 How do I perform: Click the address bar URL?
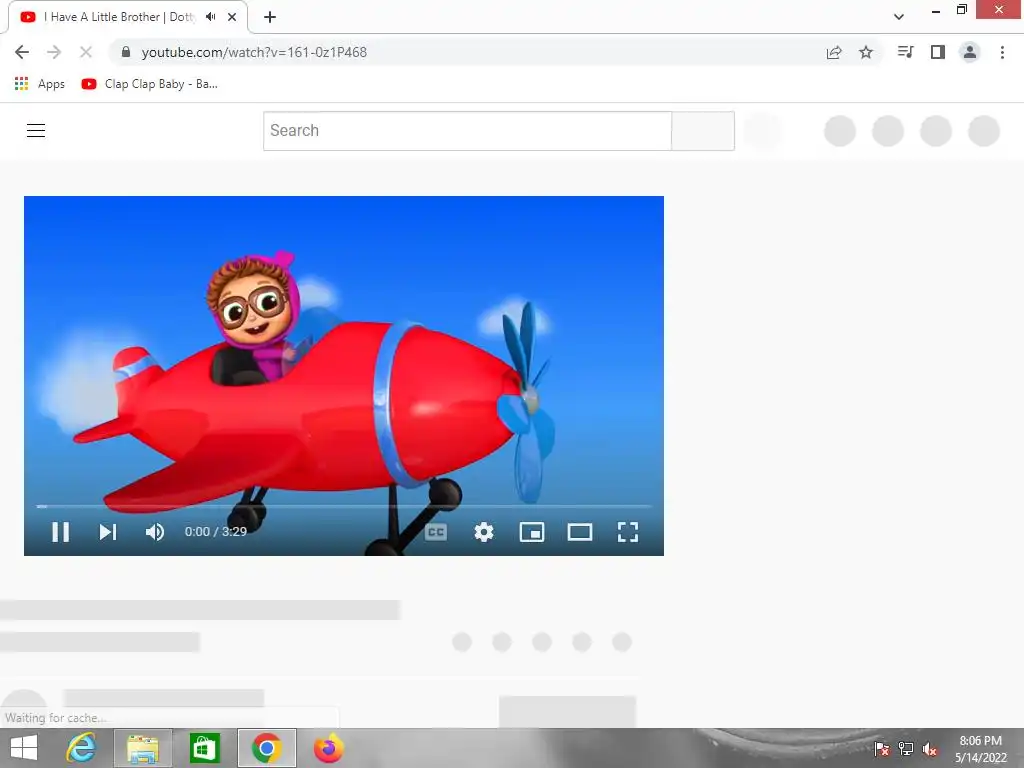(x=254, y=52)
